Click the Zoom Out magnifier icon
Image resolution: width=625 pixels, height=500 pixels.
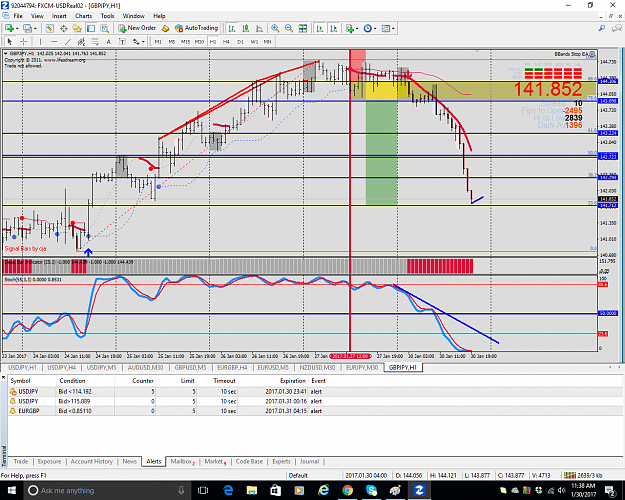coord(289,28)
